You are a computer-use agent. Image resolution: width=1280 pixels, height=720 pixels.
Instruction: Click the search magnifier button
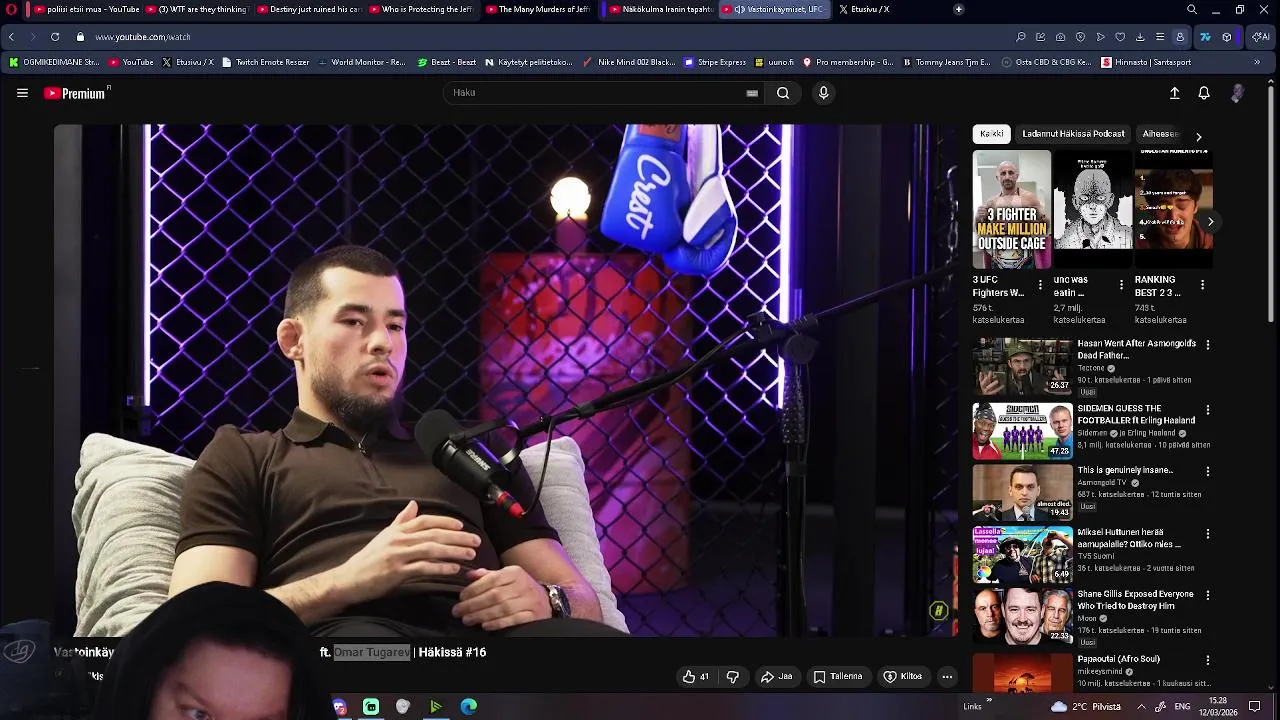(783, 93)
